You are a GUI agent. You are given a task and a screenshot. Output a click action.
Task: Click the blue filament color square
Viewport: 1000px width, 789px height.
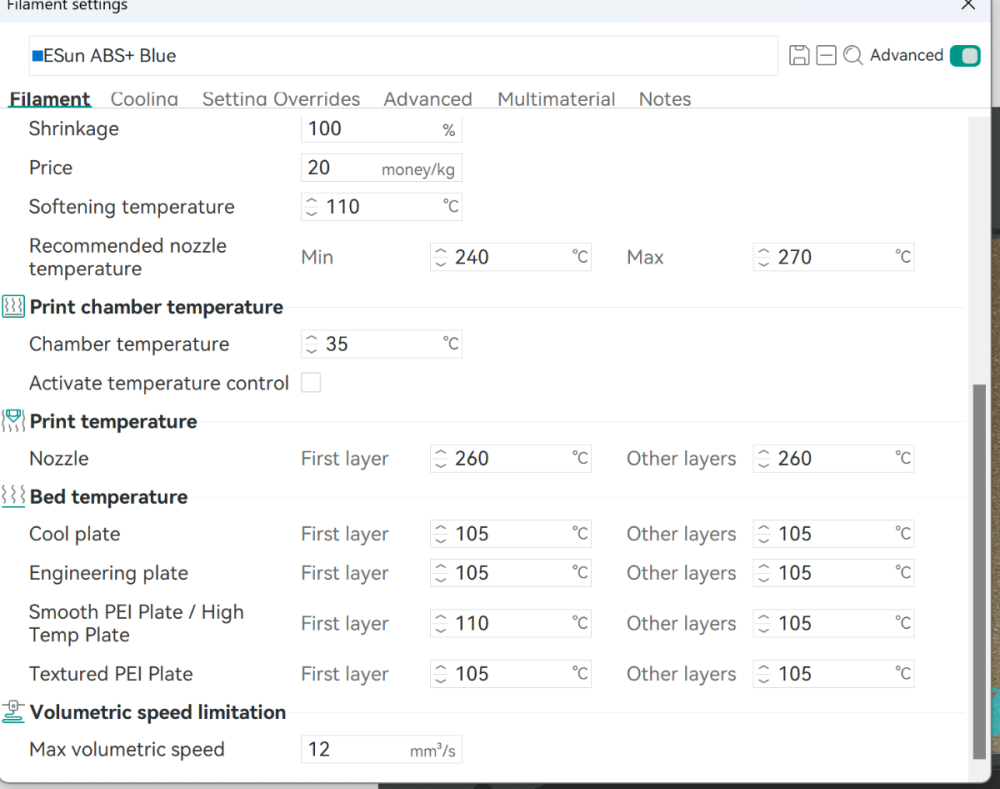(38, 56)
